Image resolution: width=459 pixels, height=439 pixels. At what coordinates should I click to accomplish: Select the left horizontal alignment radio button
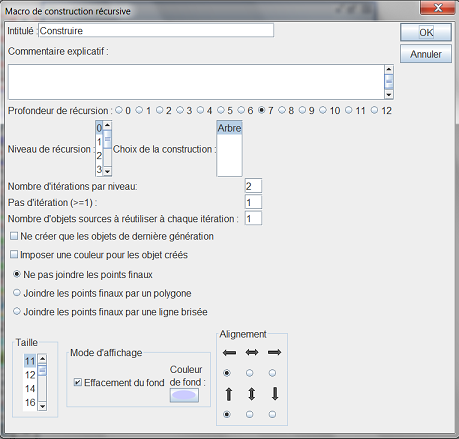227,373
